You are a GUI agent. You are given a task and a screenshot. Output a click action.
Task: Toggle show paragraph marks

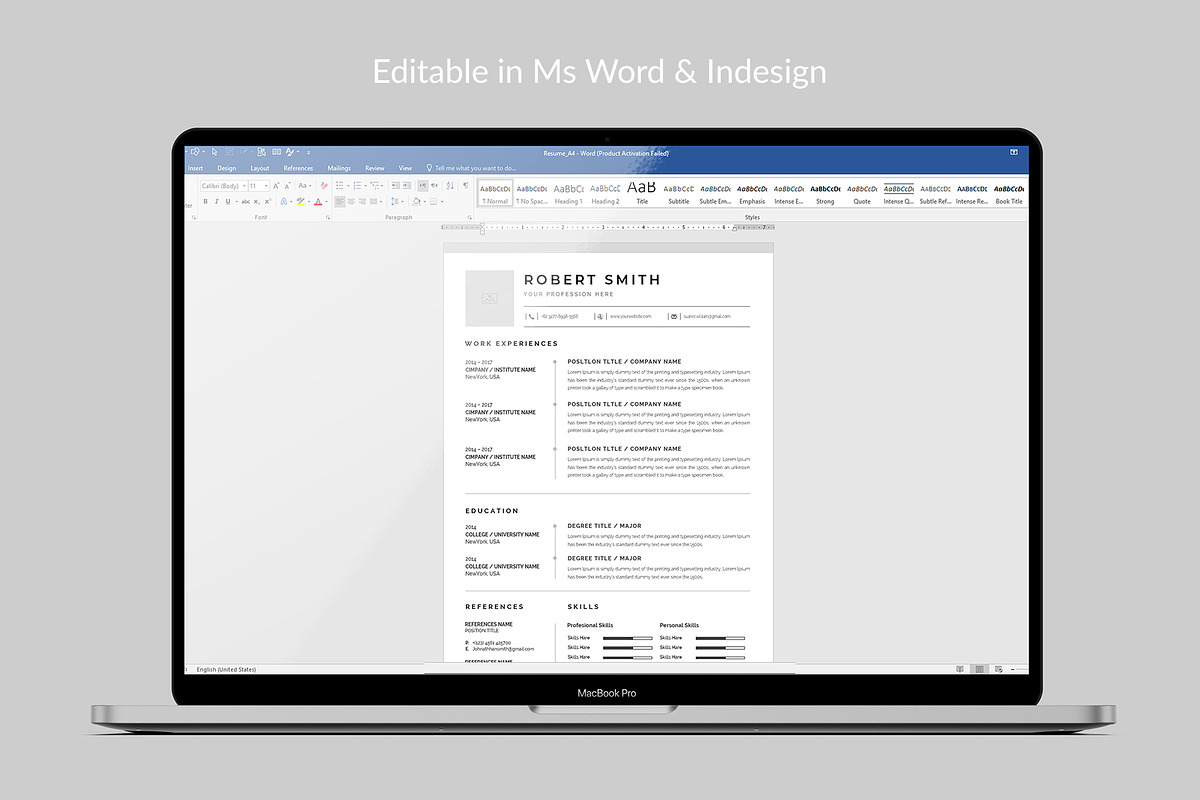466,185
